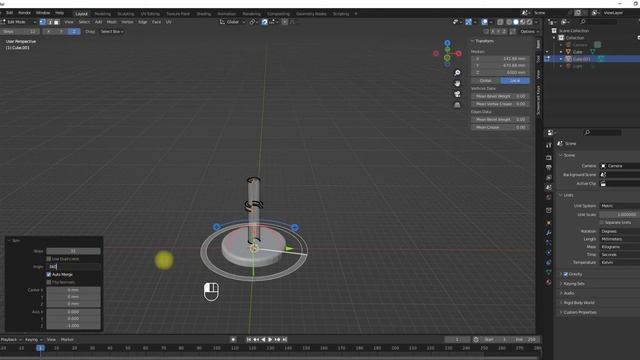The height and width of the screenshot is (360, 640).
Task: Open Rotation Degrees dropdown
Action: click(x=620, y=231)
